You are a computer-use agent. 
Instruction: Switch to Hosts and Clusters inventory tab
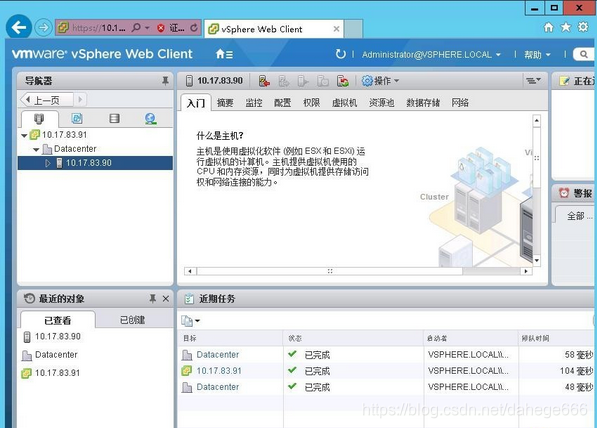[39, 119]
